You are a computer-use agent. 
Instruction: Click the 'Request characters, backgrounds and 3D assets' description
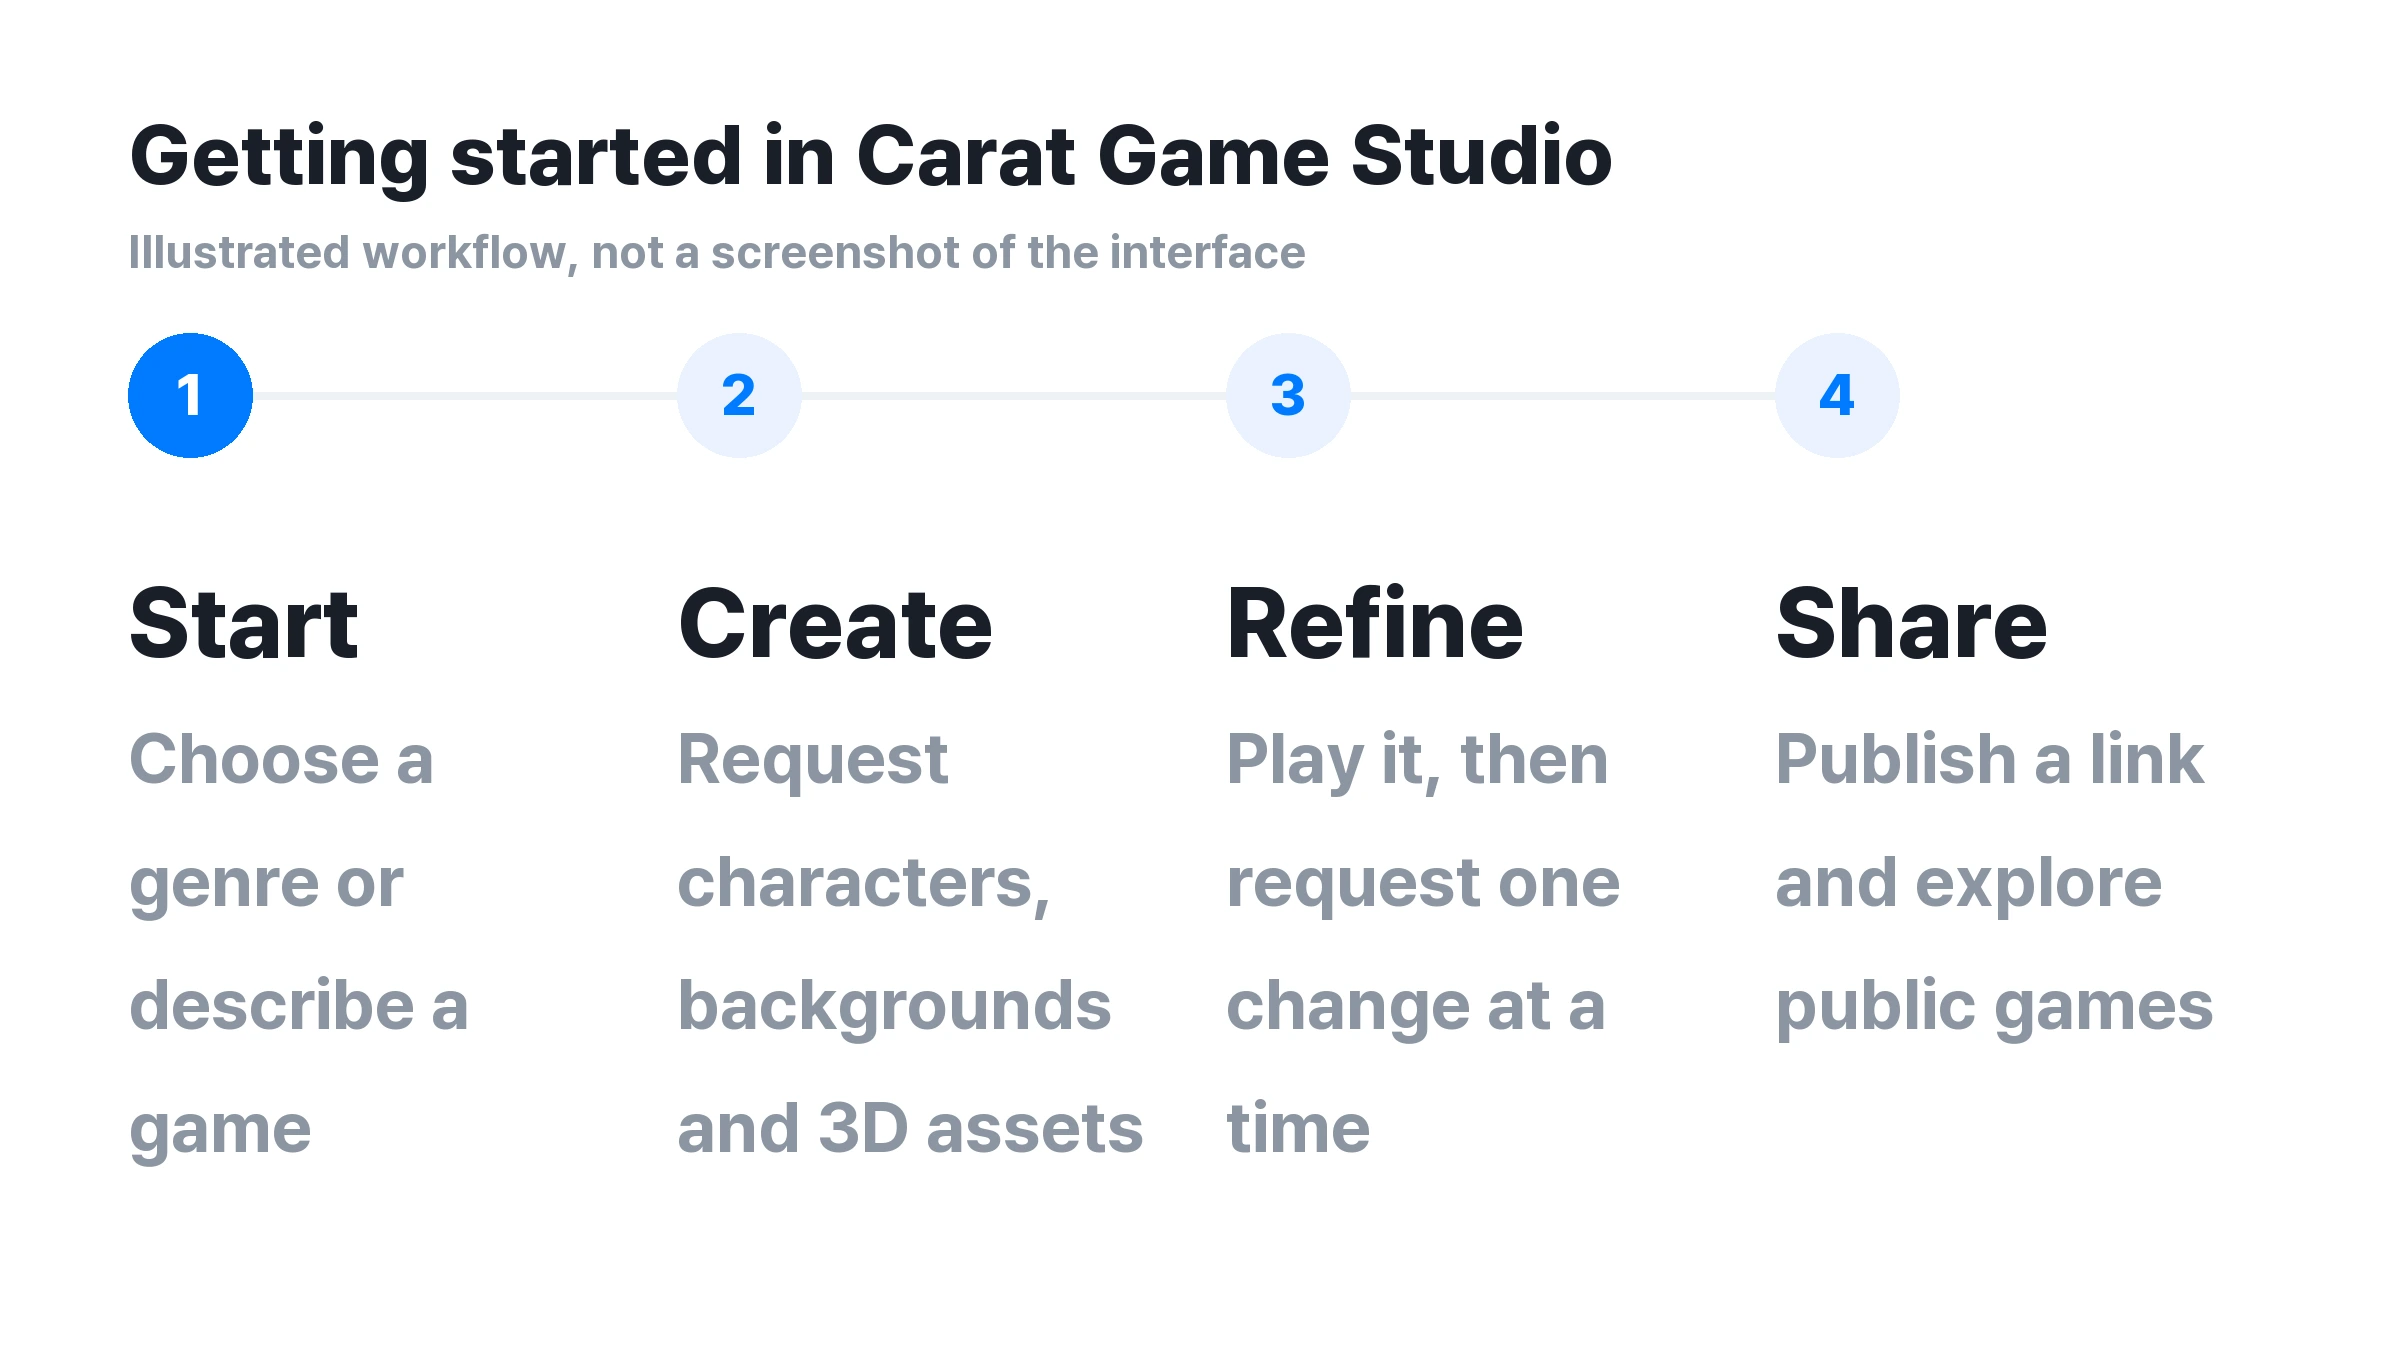(x=910, y=943)
